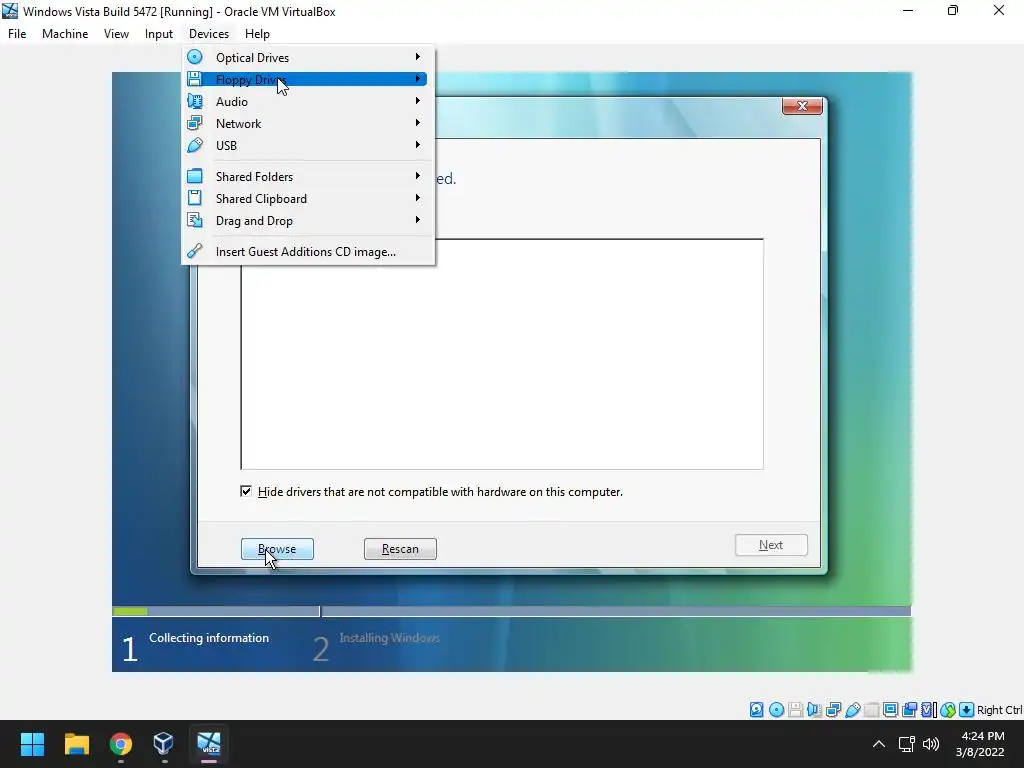
Task: Open the Help menu
Action: [257, 34]
